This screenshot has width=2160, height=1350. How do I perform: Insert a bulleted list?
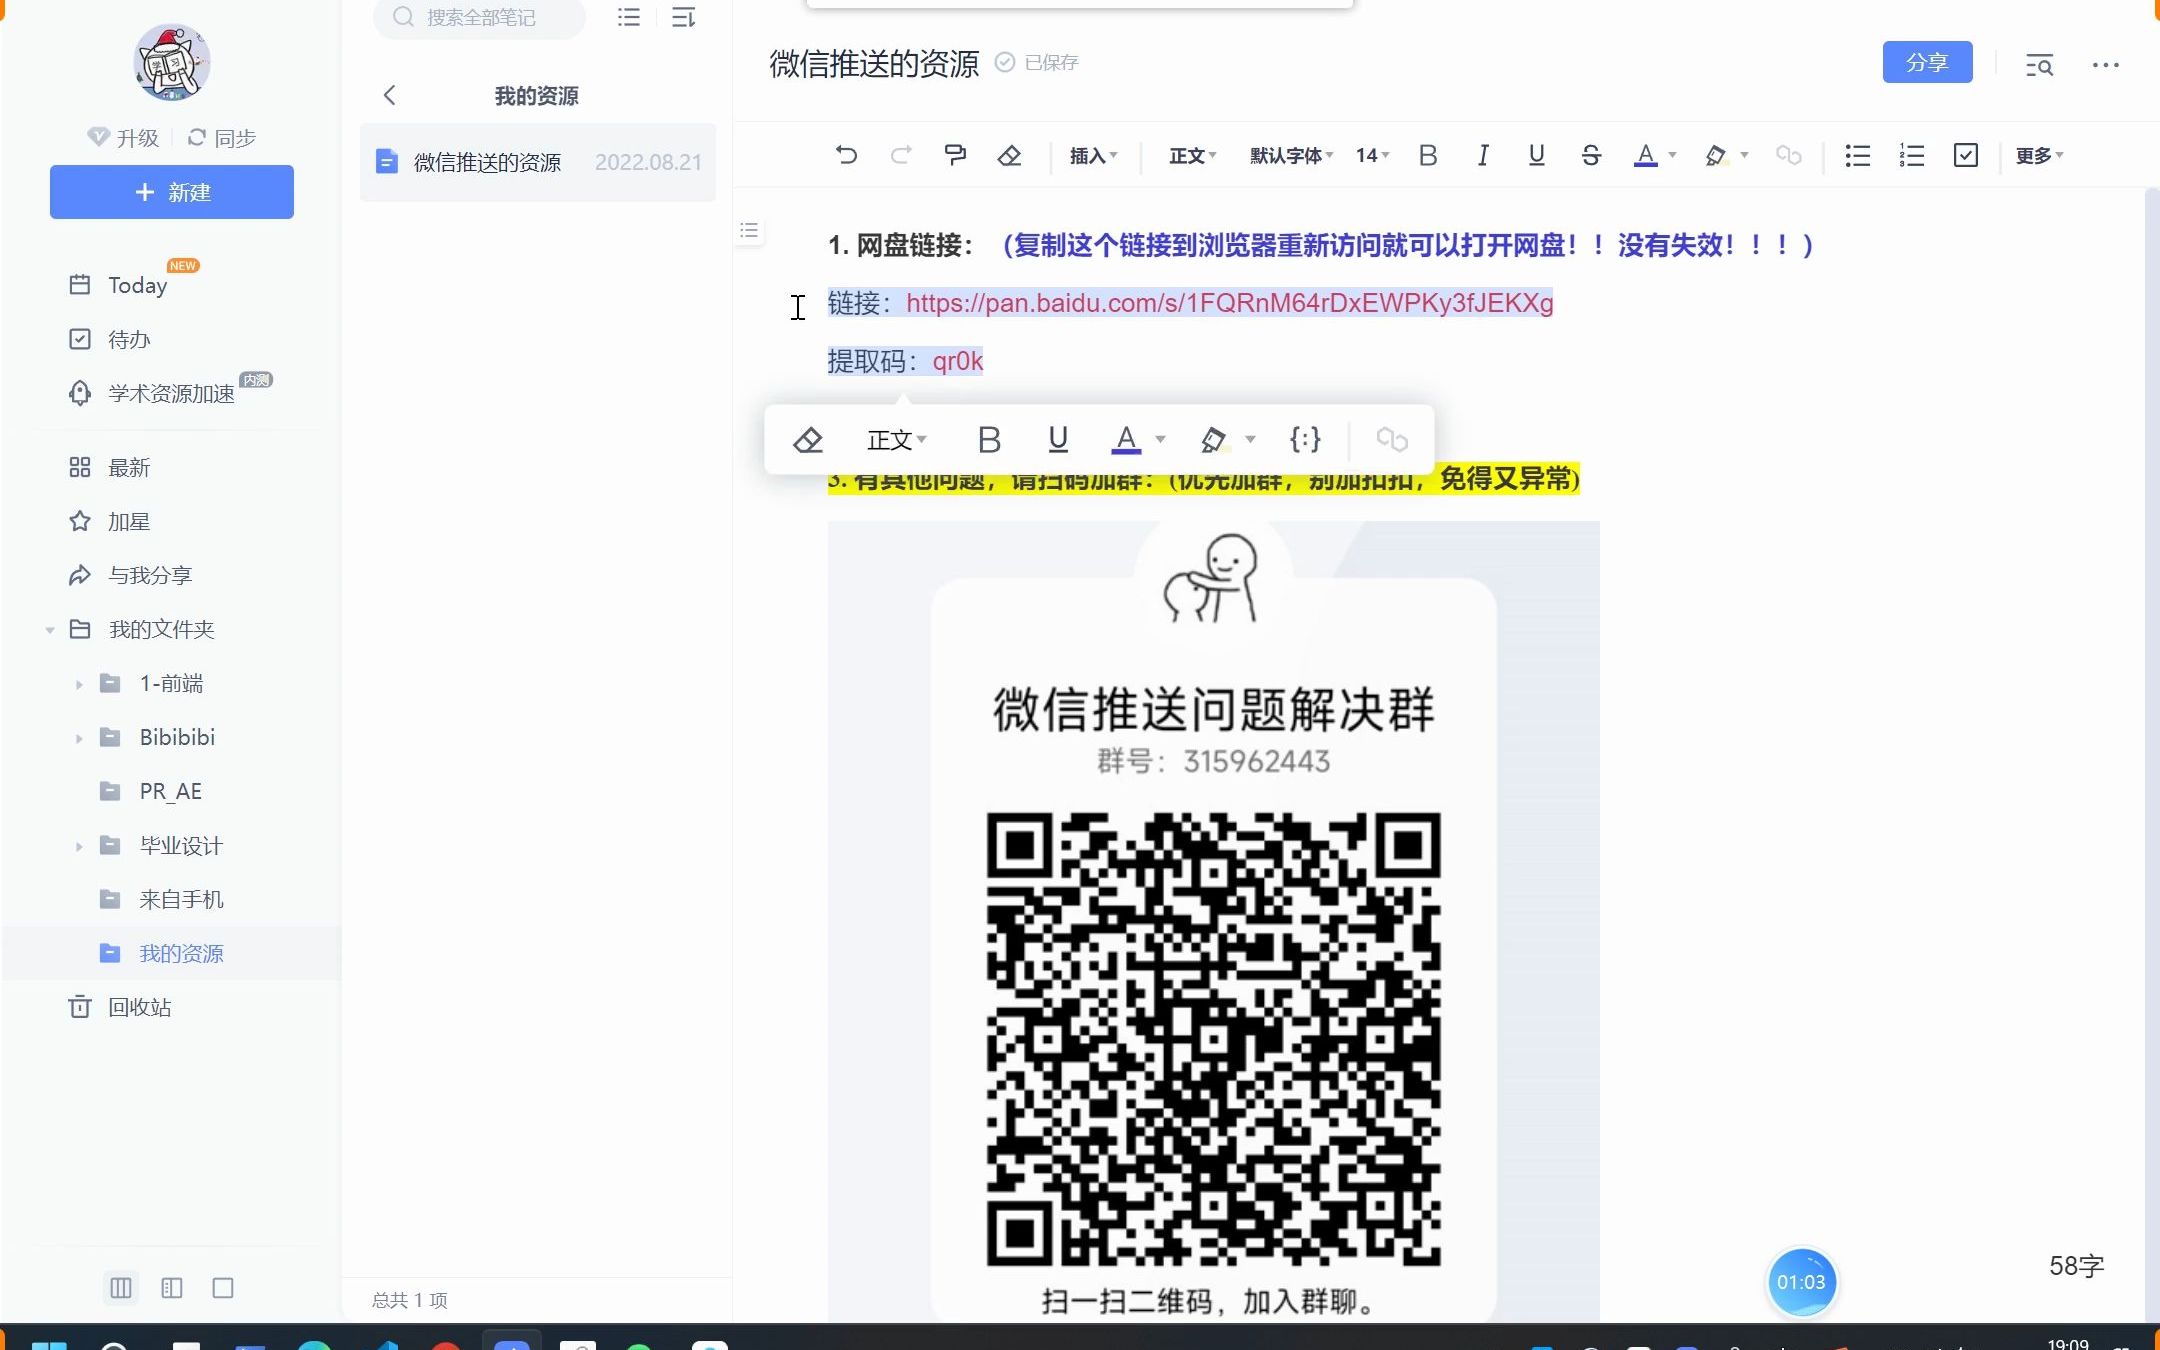(1857, 155)
